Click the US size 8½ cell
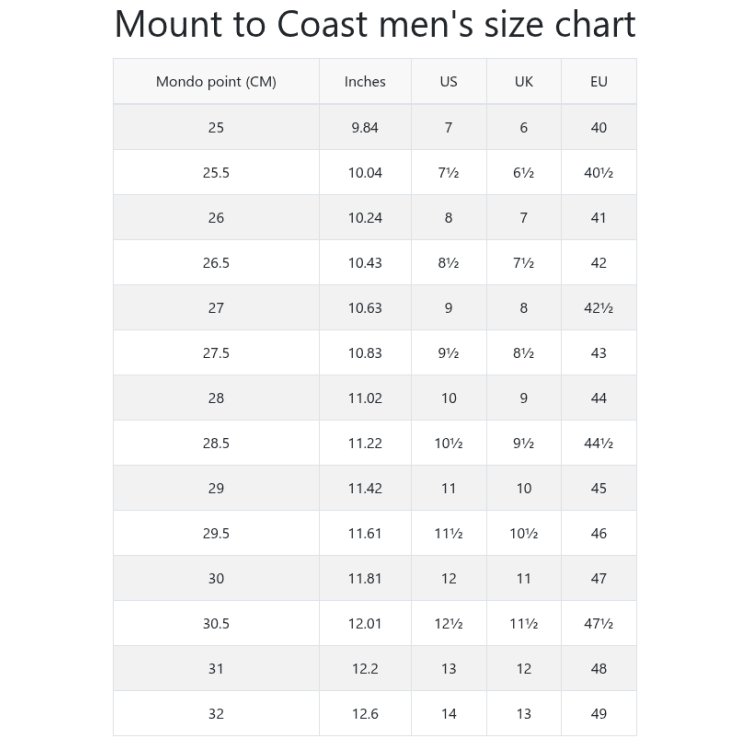Image resolution: width=750 pixels, height=750 pixels. pyautogui.click(x=448, y=263)
